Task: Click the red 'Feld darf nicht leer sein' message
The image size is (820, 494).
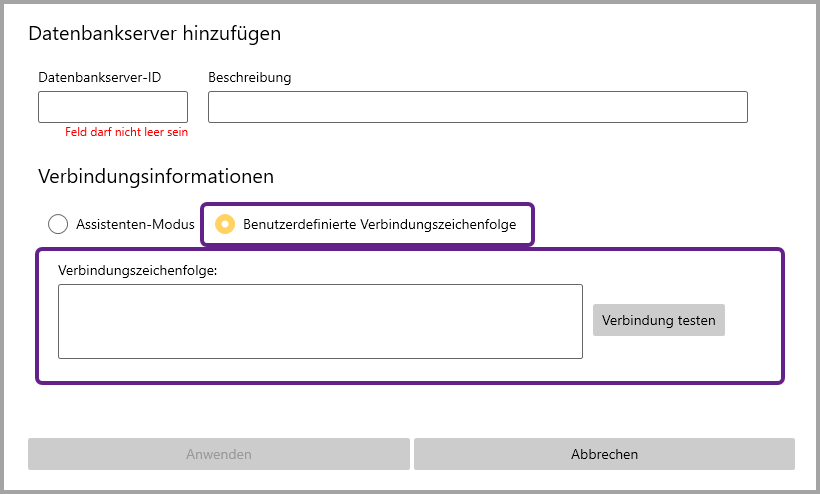Action: (x=126, y=132)
